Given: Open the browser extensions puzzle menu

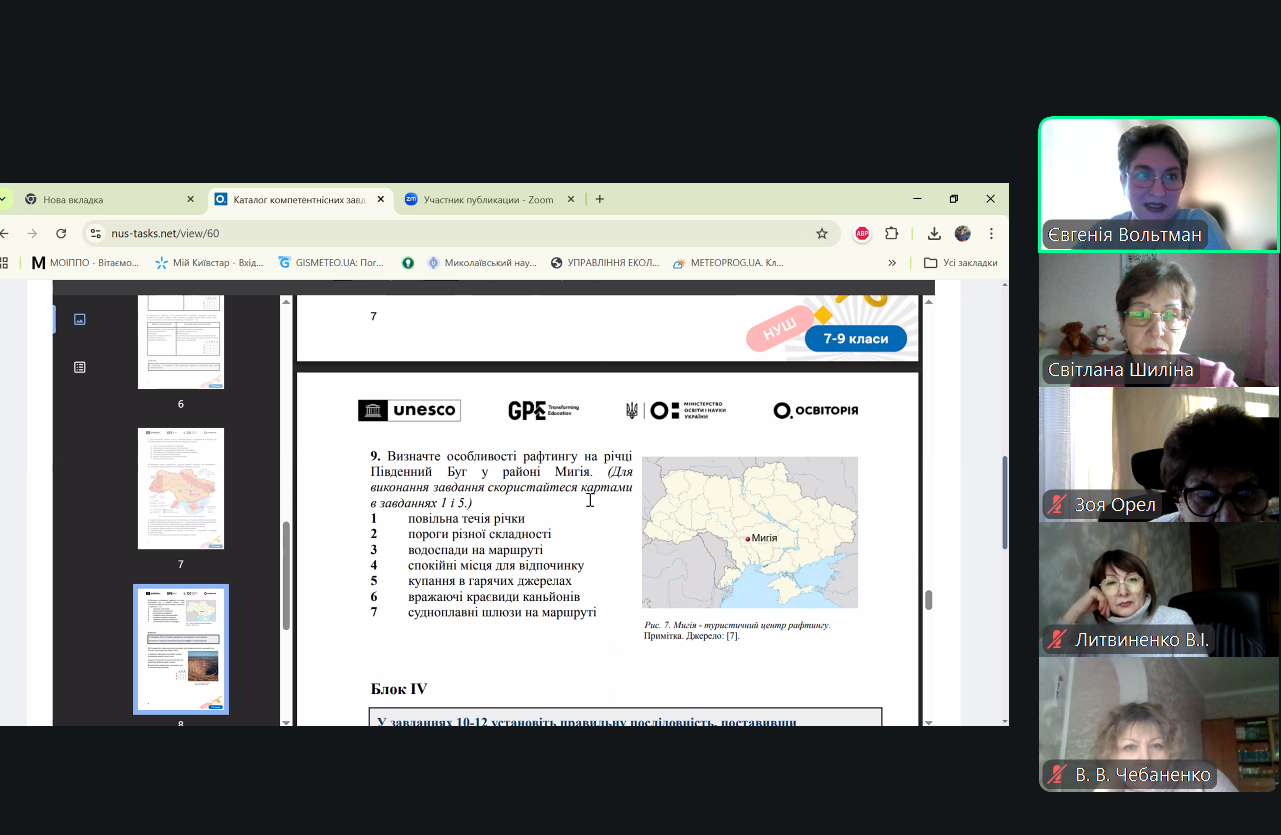Looking at the screenshot, I should click(892, 233).
